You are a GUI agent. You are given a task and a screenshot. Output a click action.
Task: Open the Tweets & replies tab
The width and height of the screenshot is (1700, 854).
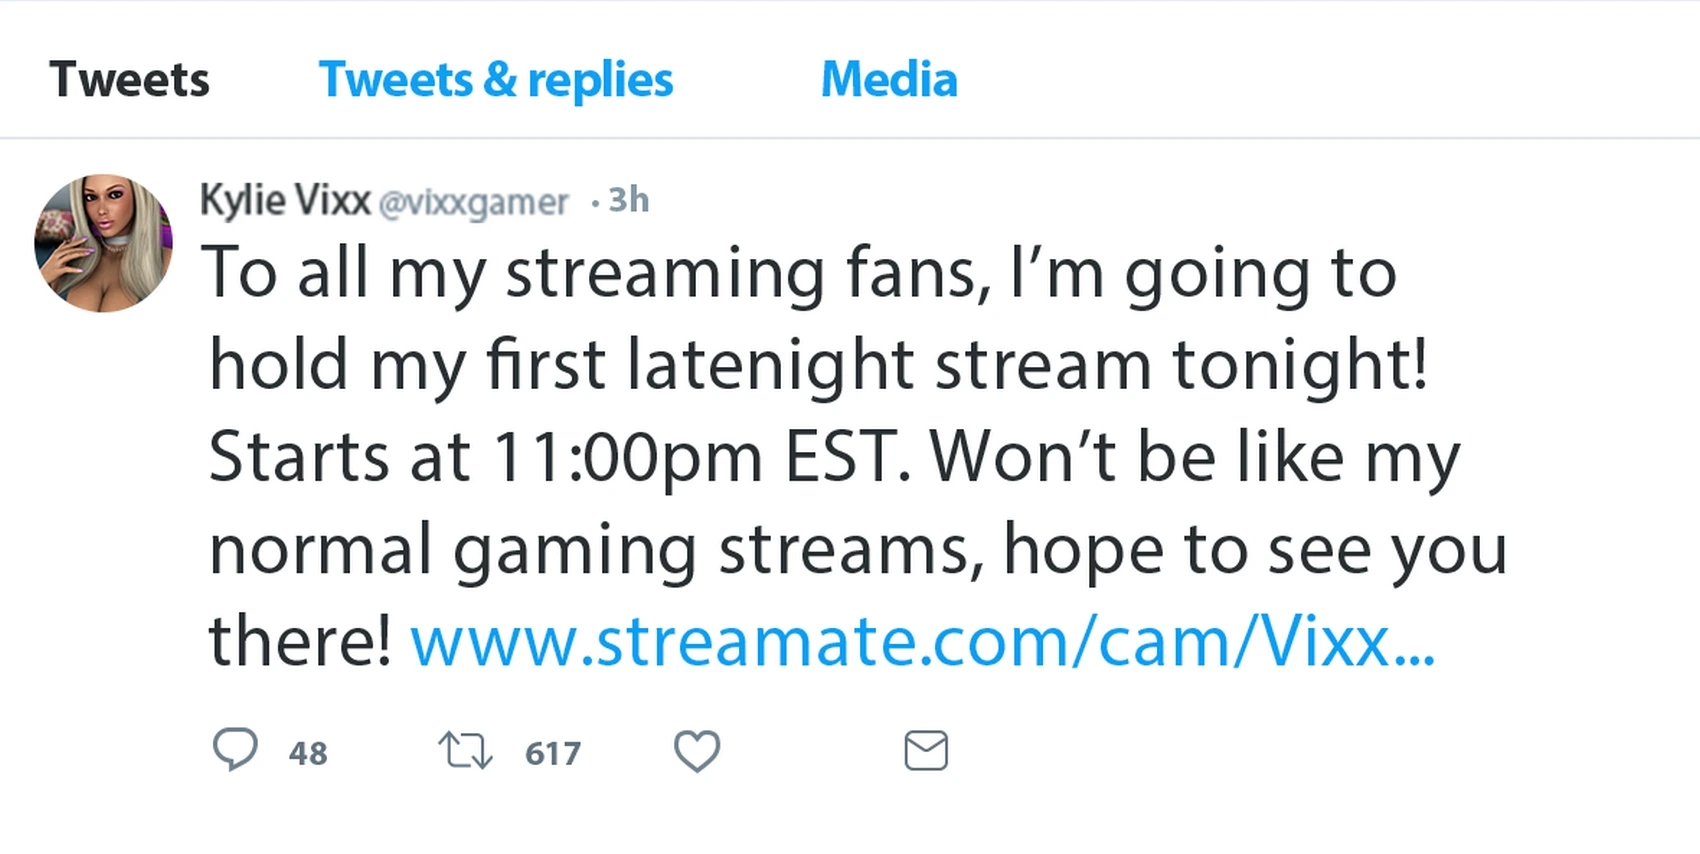[495, 79]
